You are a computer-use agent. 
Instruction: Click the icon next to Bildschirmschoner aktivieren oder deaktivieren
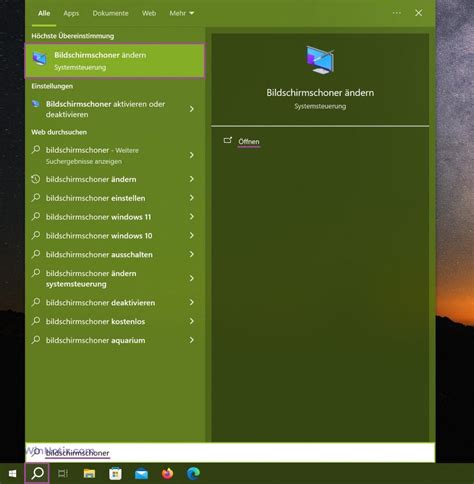point(36,104)
